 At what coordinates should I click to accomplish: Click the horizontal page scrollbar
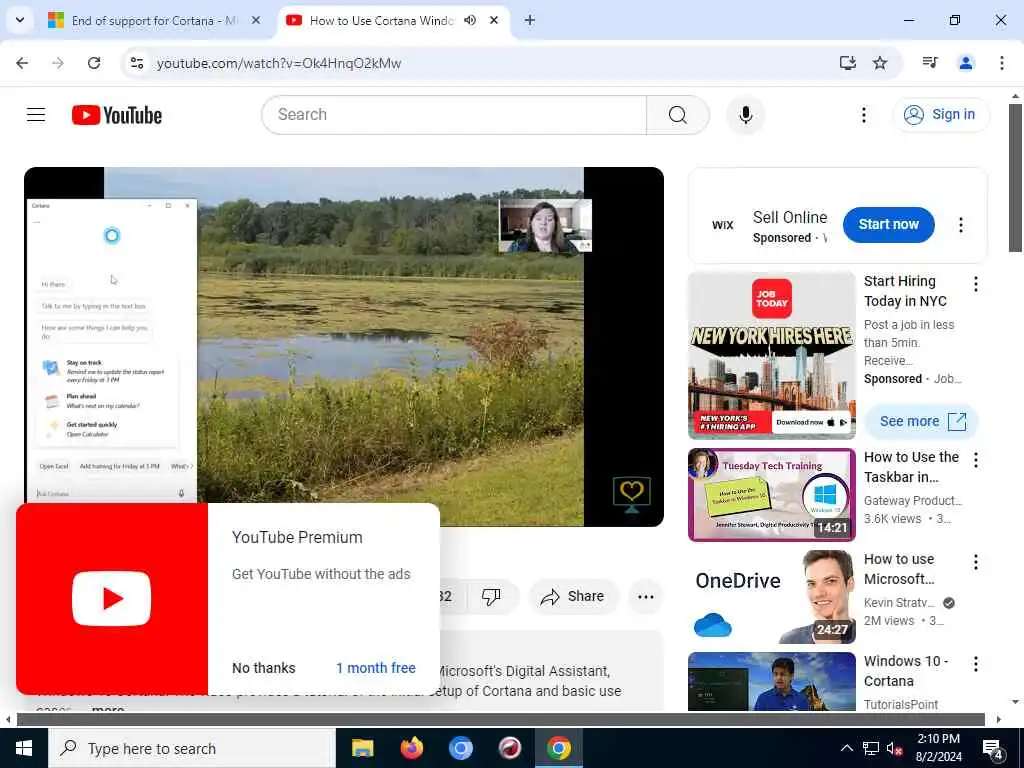tap(500, 719)
